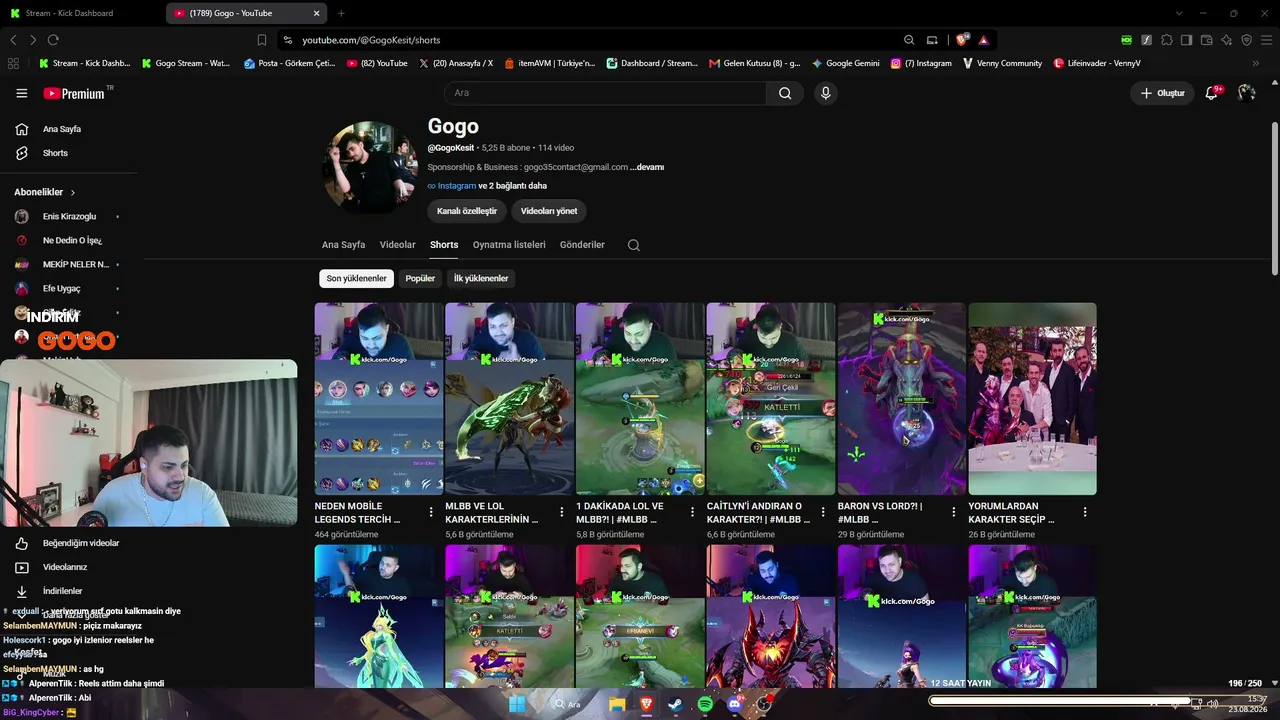
Task: Go forward with the browser forward arrow
Action: 33,40
